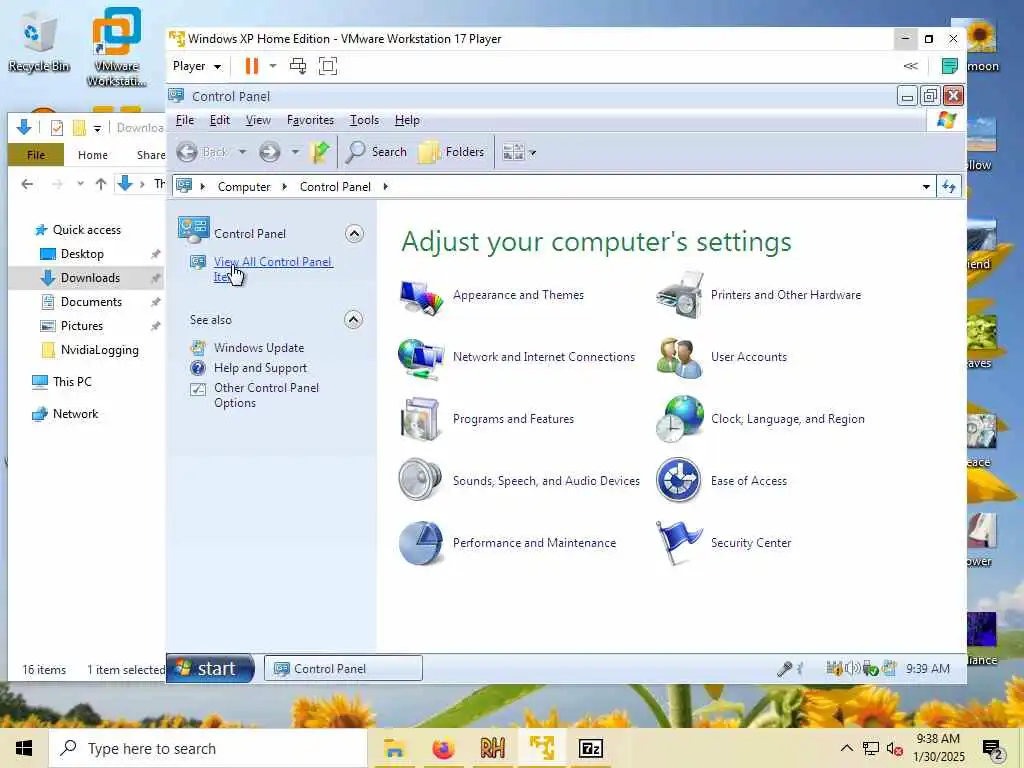Open the power options dropdown next to pause

pos(273,66)
